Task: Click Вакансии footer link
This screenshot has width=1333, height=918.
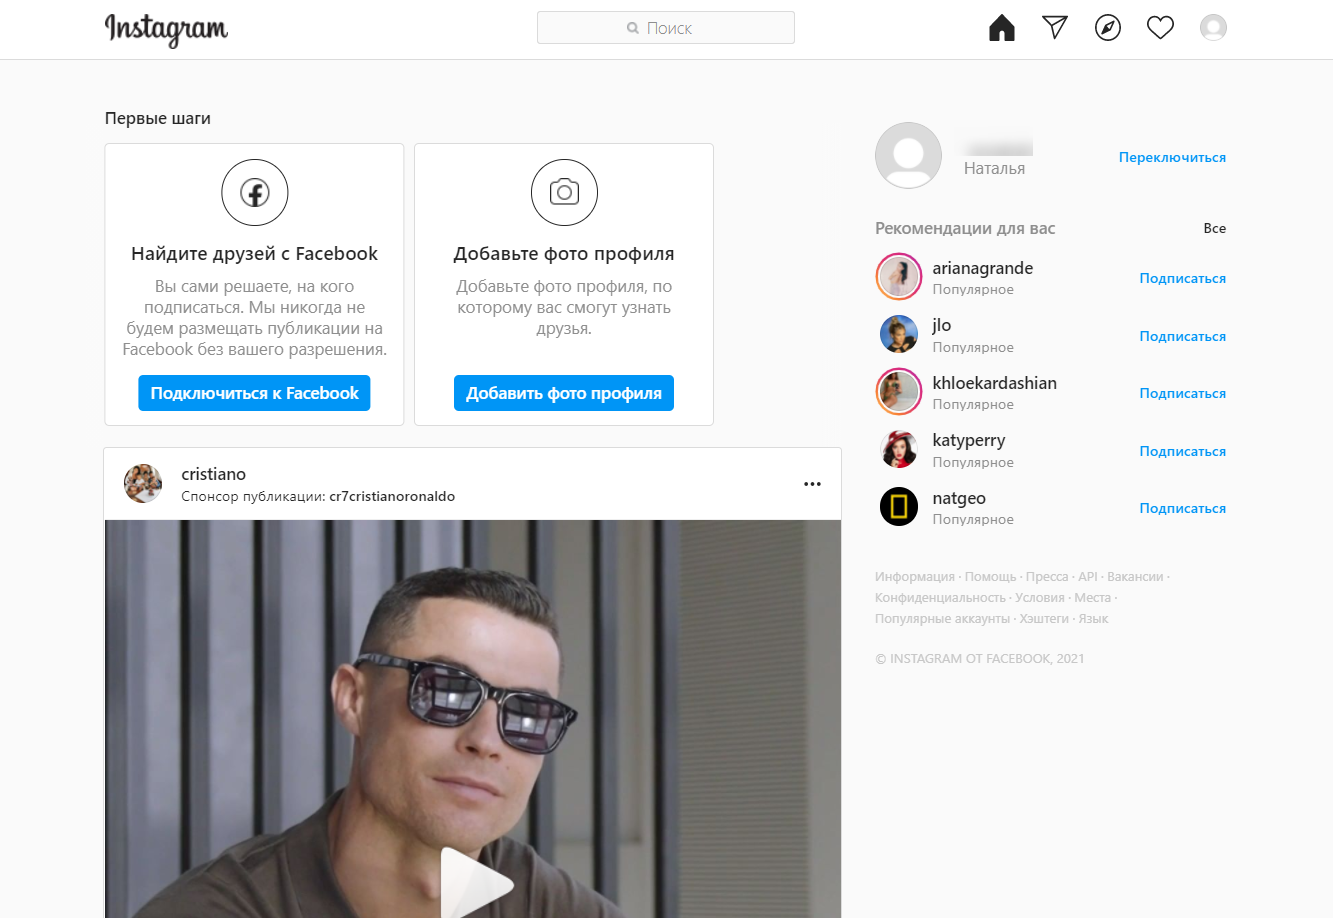Action: [1135, 577]
